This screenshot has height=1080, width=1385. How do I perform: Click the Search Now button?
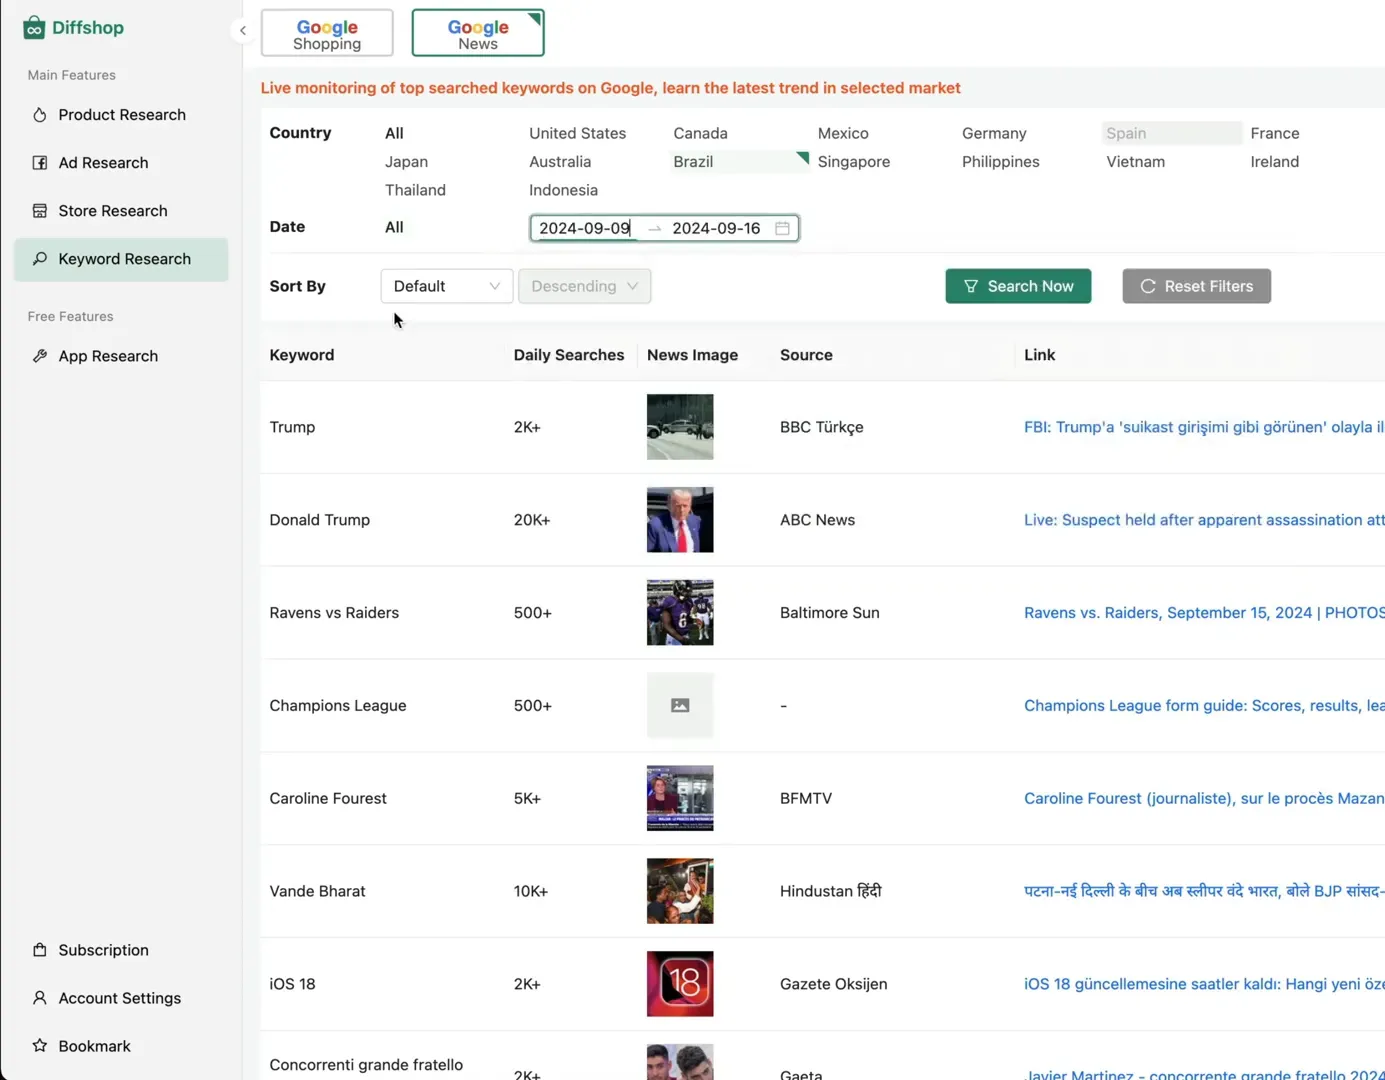[1018, 286]
